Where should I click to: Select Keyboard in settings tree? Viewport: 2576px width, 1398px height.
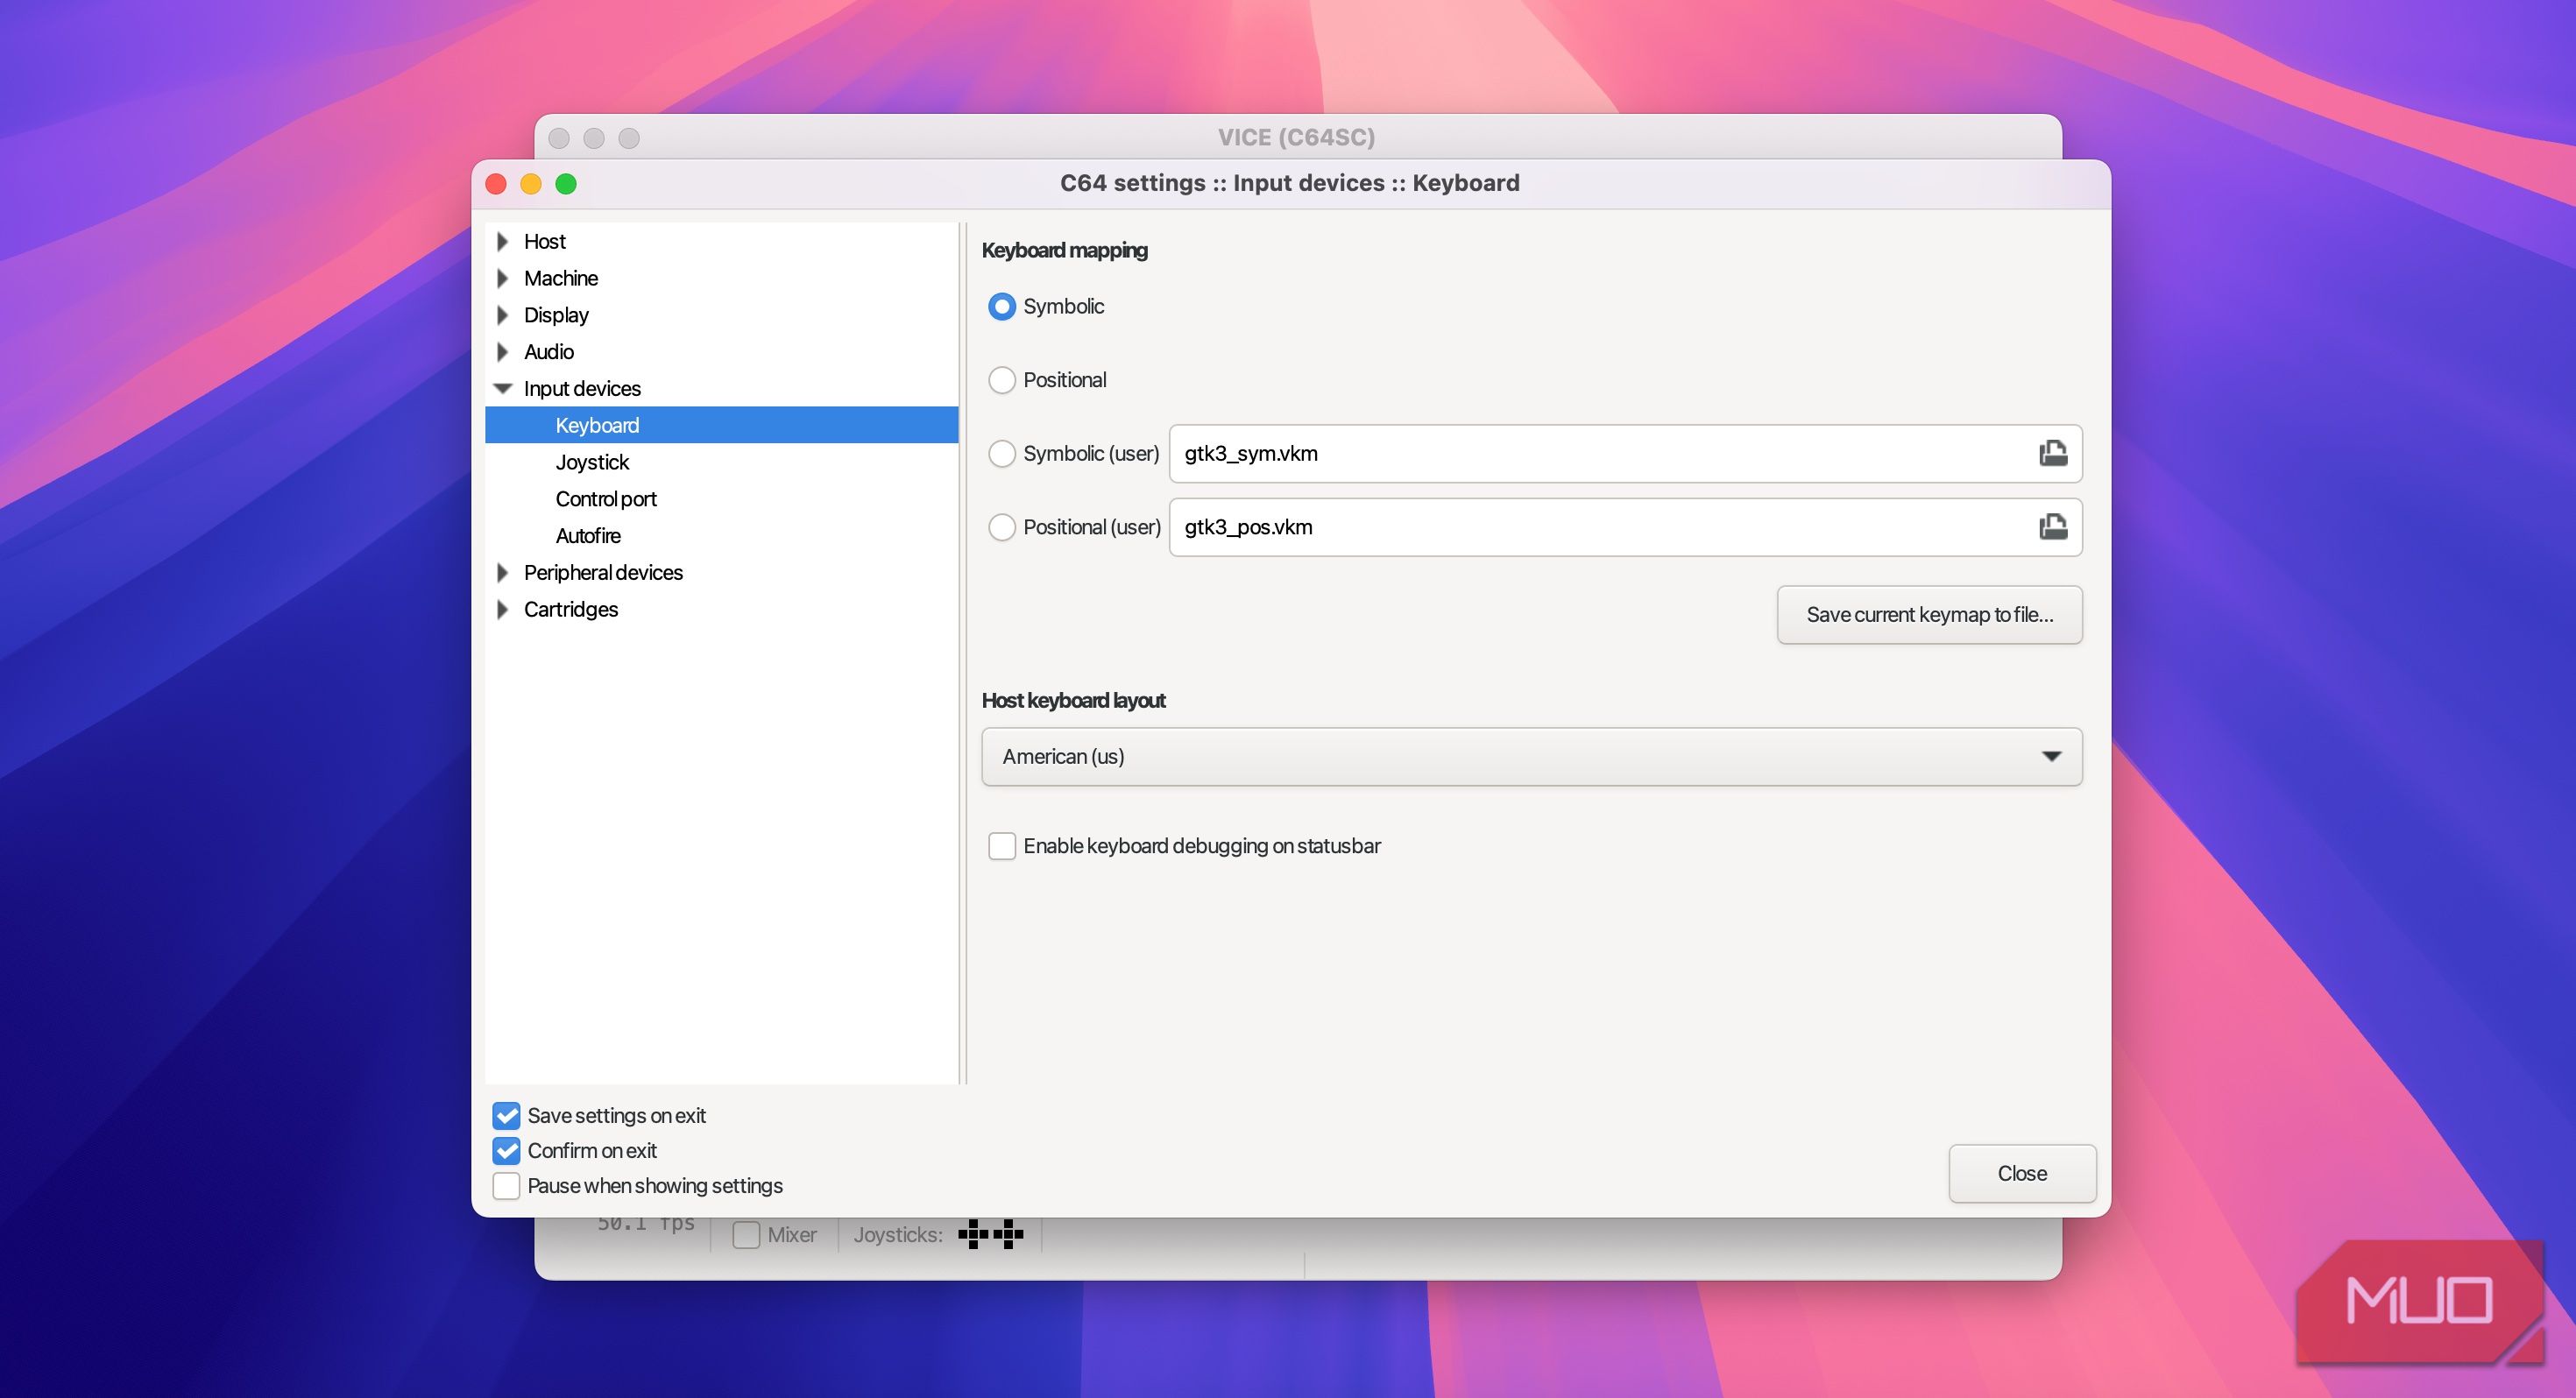pos(721,425)
